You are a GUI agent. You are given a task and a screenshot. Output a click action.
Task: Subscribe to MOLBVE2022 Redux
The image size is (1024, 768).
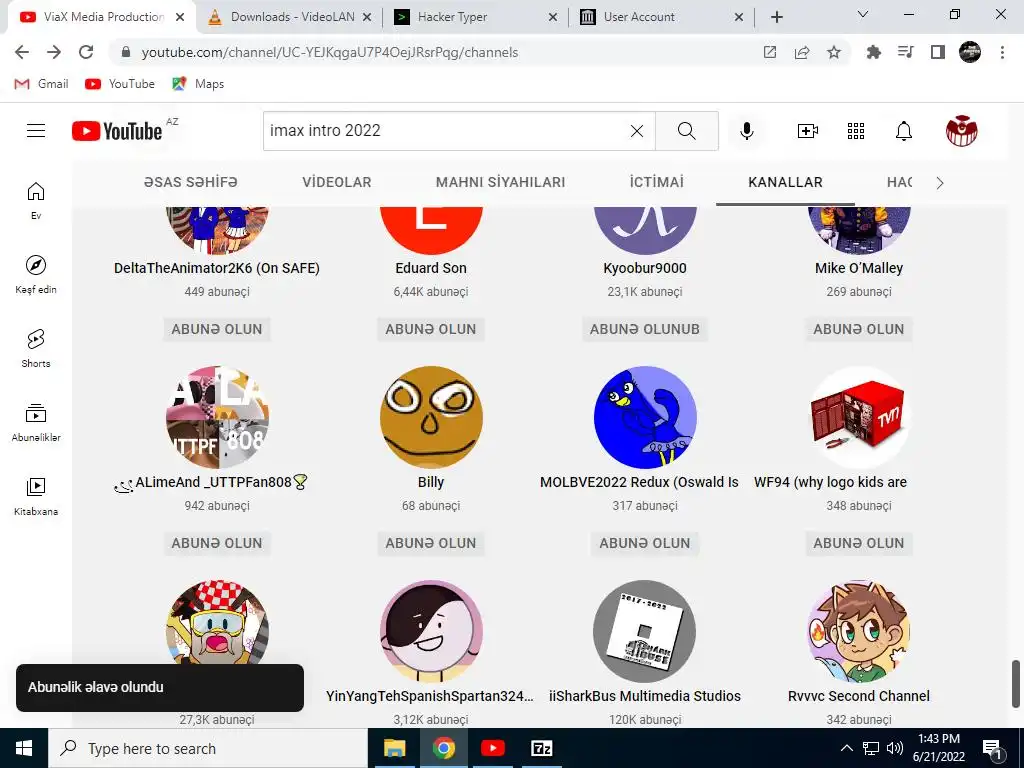click(x=645, y=543)
